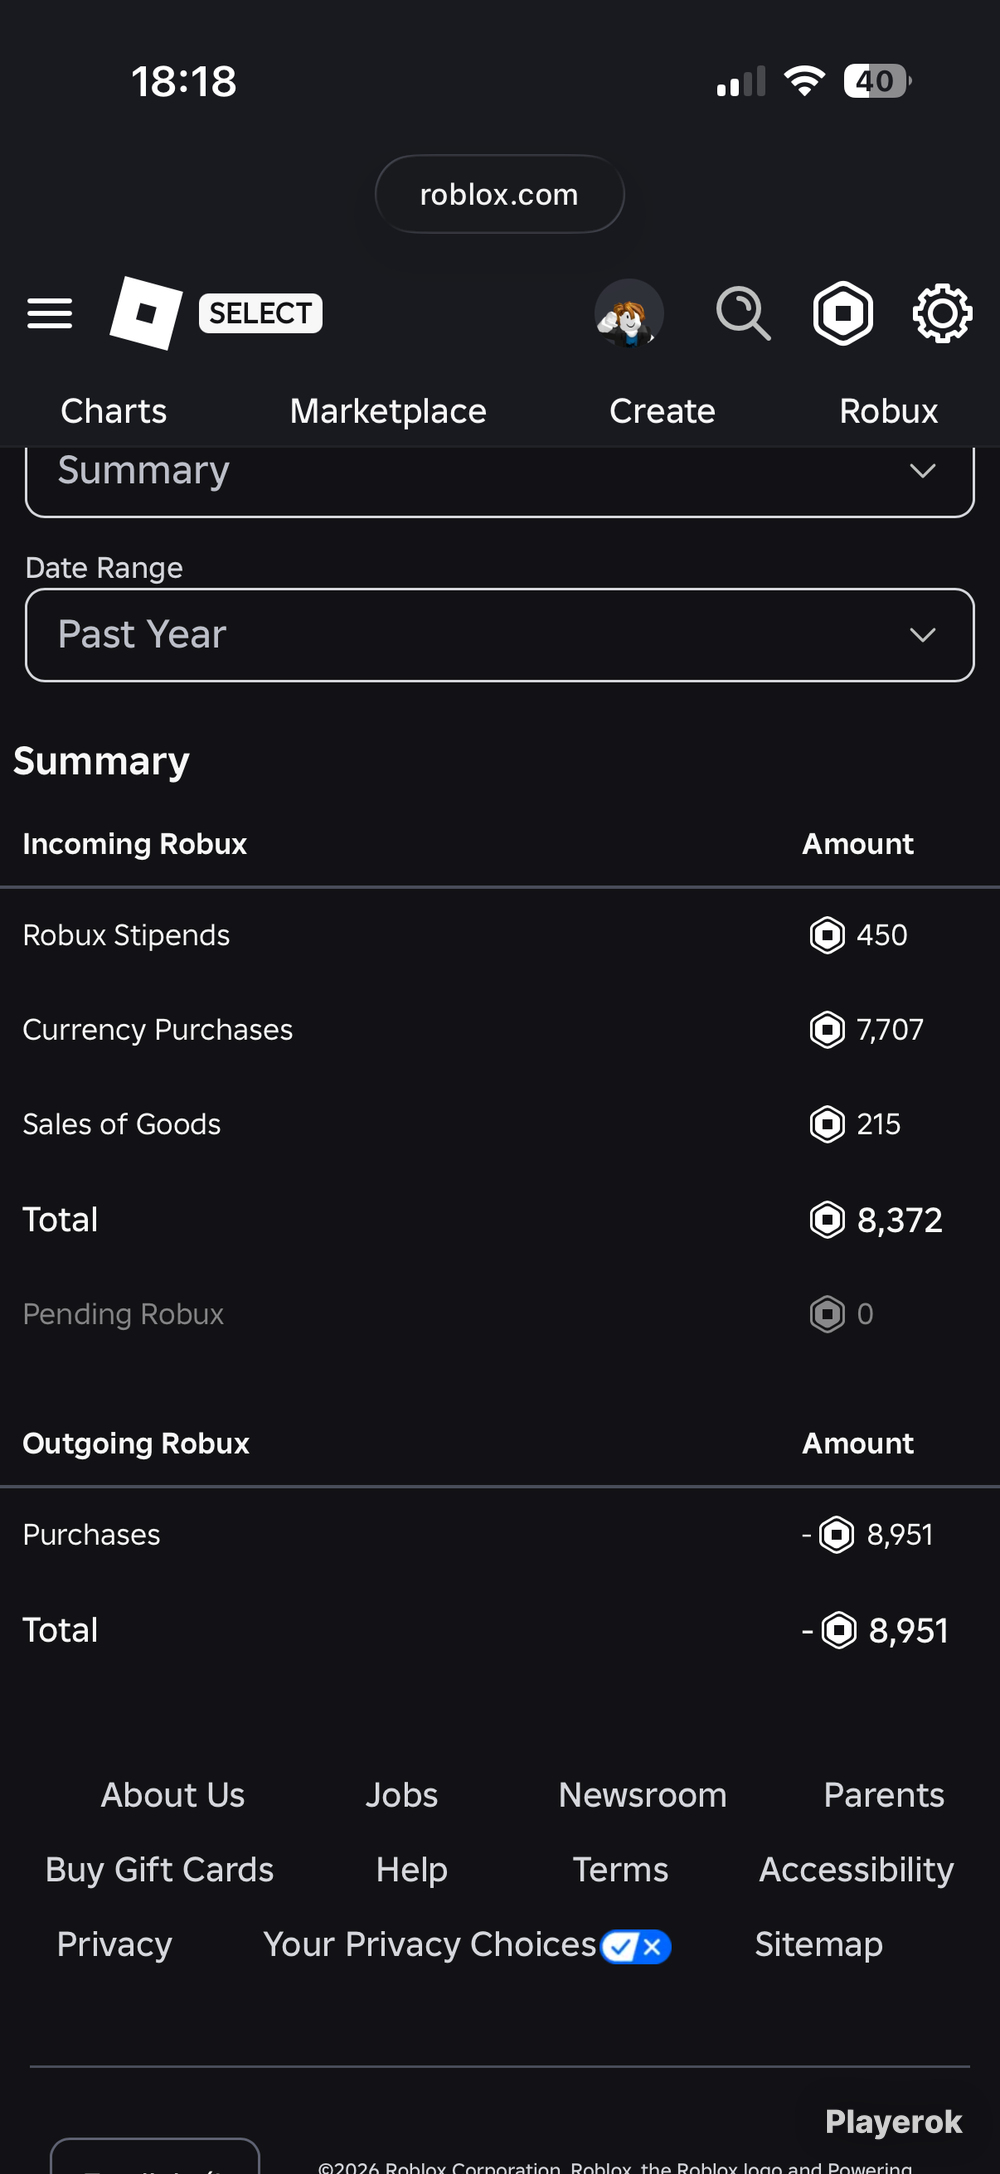The image size is (1000, 2174).
Task: Open search with the magnifier icon
Action: point(743,313)
